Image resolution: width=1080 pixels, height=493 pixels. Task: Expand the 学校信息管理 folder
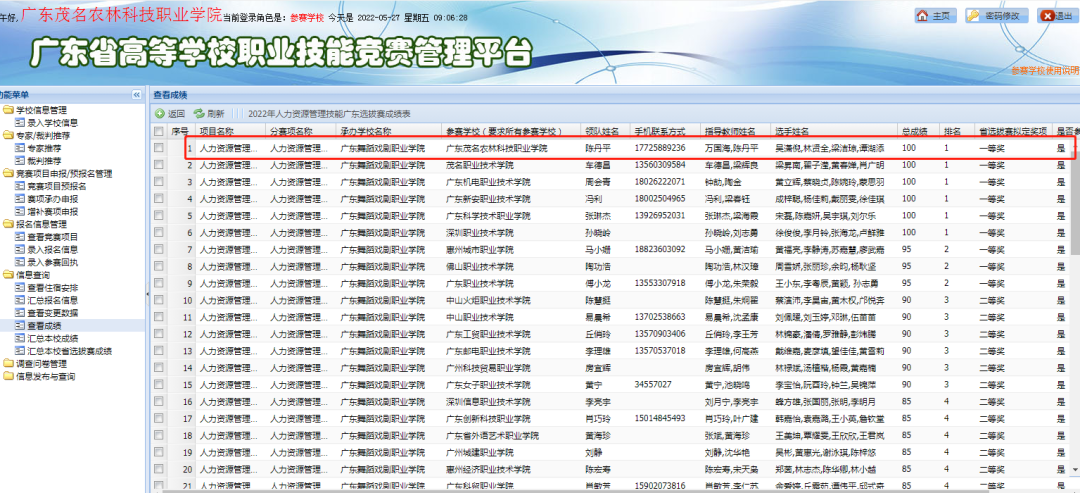tap(42, 109)
